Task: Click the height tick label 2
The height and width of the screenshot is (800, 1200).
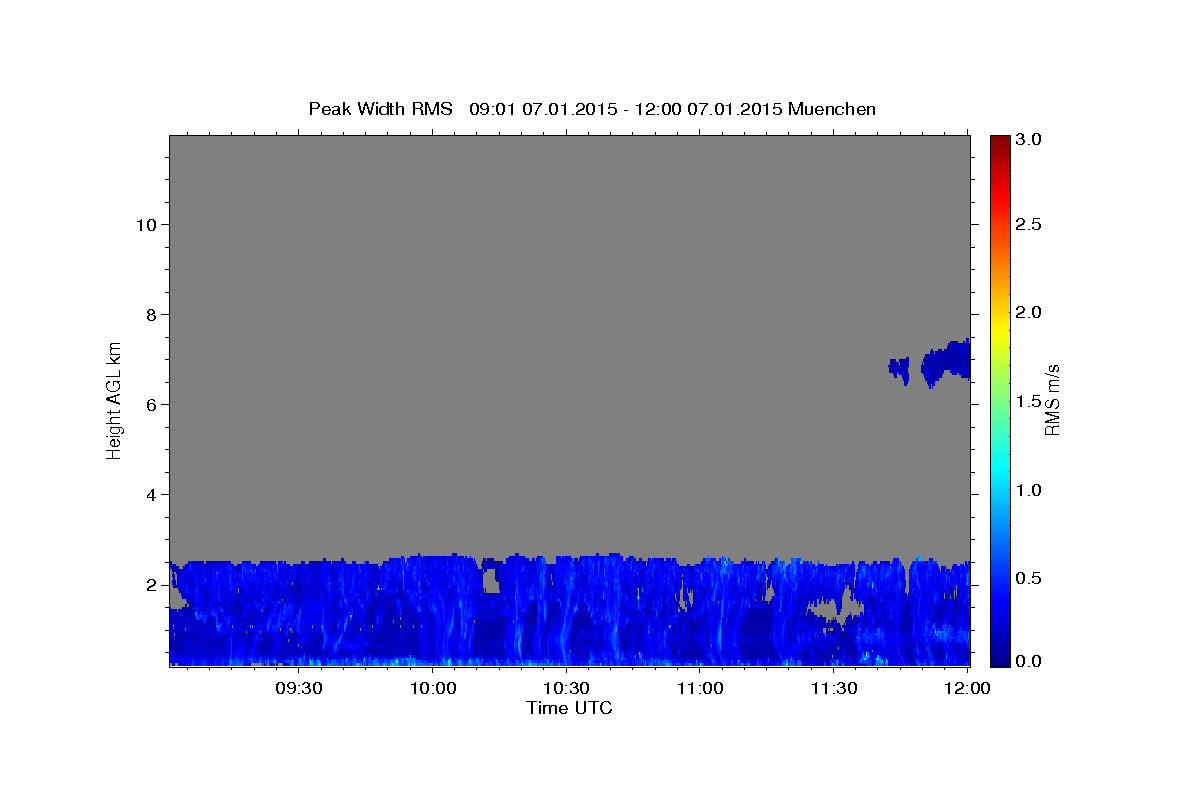Action: [151, 585]
